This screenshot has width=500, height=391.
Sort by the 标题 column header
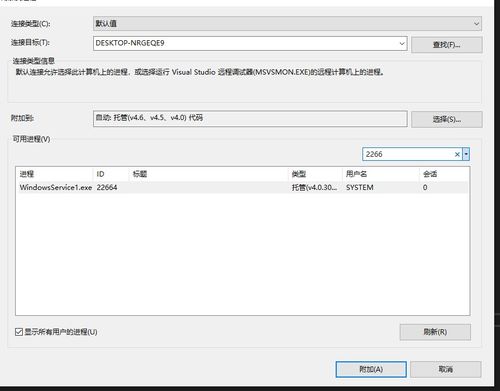click(209, 174)
